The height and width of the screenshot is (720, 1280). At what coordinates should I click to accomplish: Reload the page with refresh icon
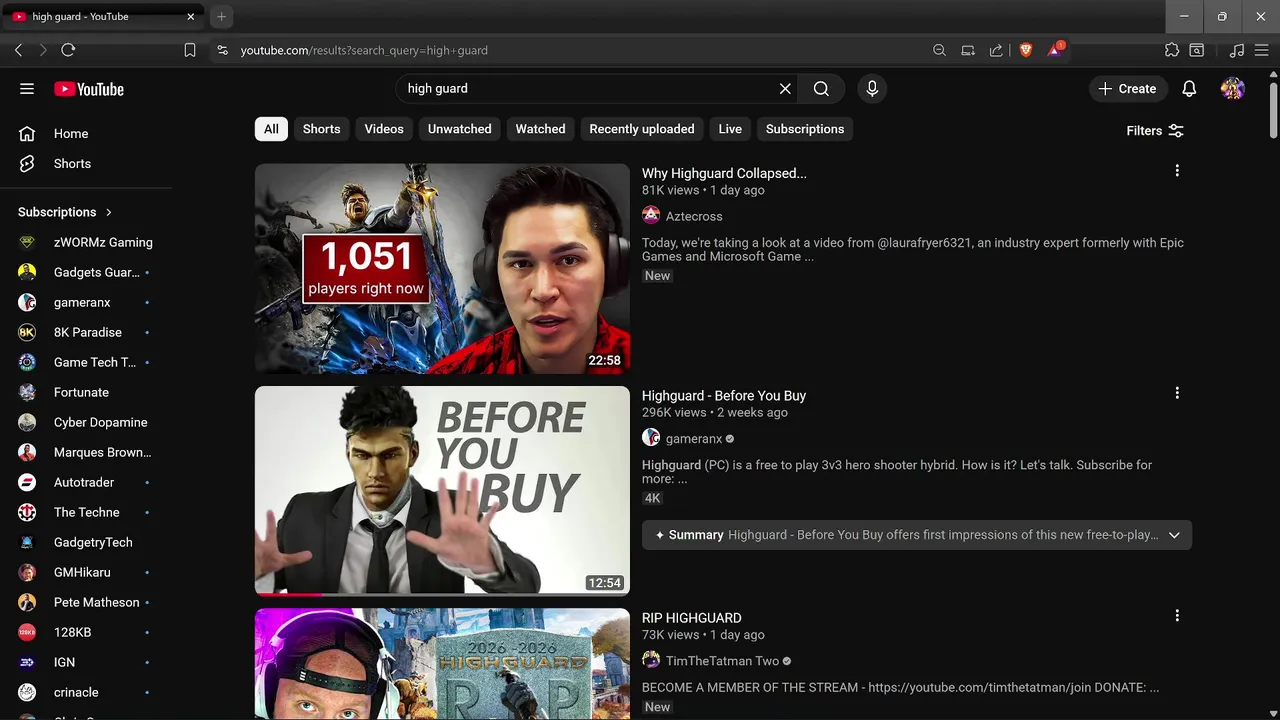(x=68, y=50)
